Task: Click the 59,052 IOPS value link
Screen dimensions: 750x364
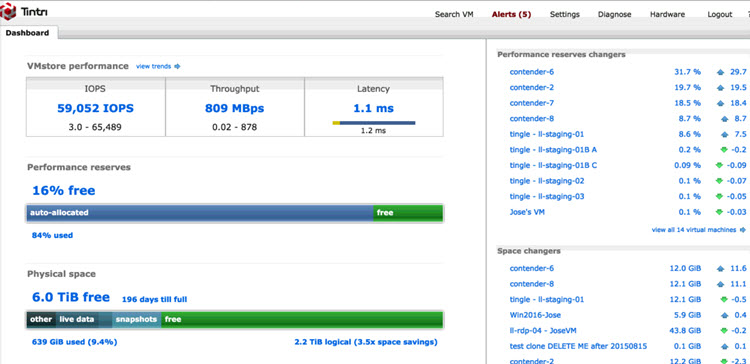Action: [x=96, y=109]
